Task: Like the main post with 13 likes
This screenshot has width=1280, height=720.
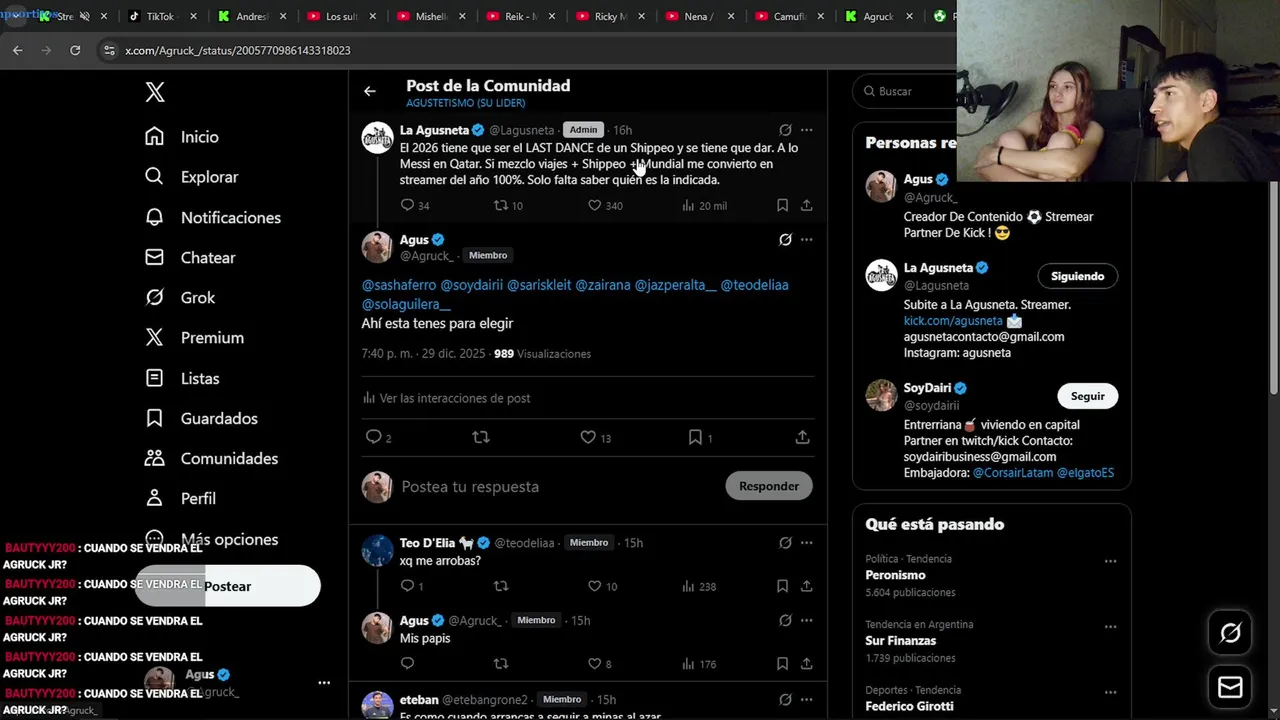Action: (595, 437)
